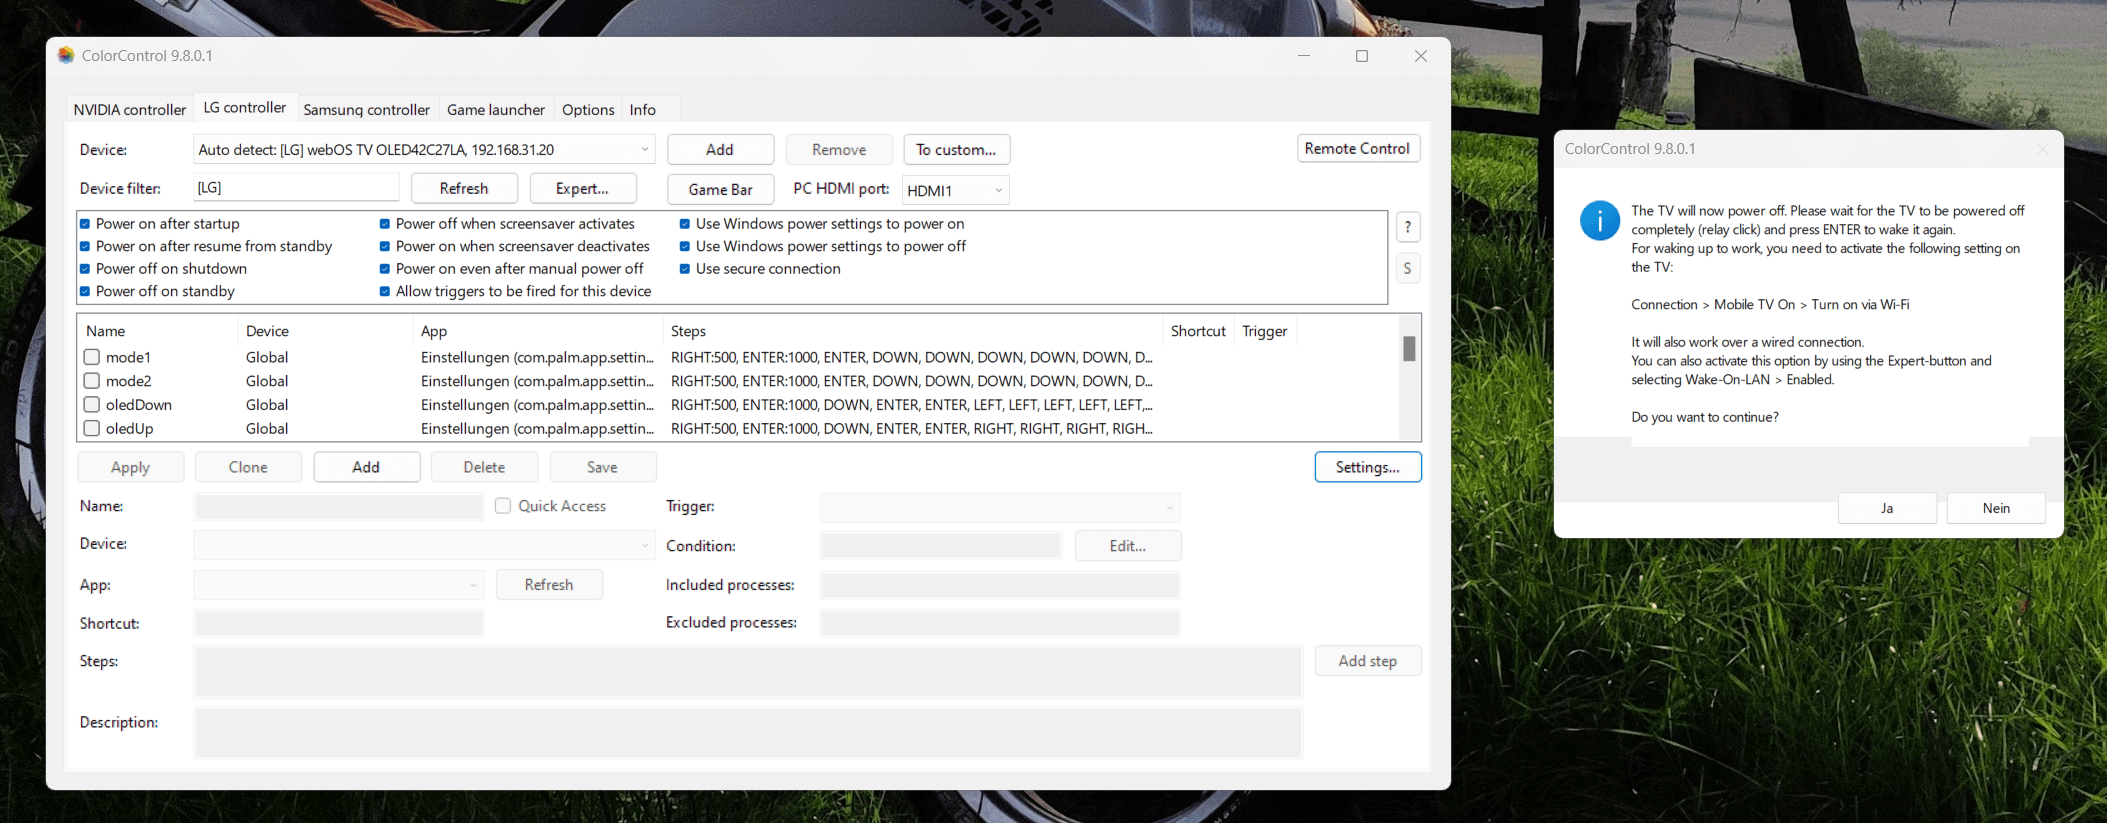The height and width of the screenshot is (823, 2107).
Task: Click the ColorControl app icon in title bar
Action: (66, 55)
